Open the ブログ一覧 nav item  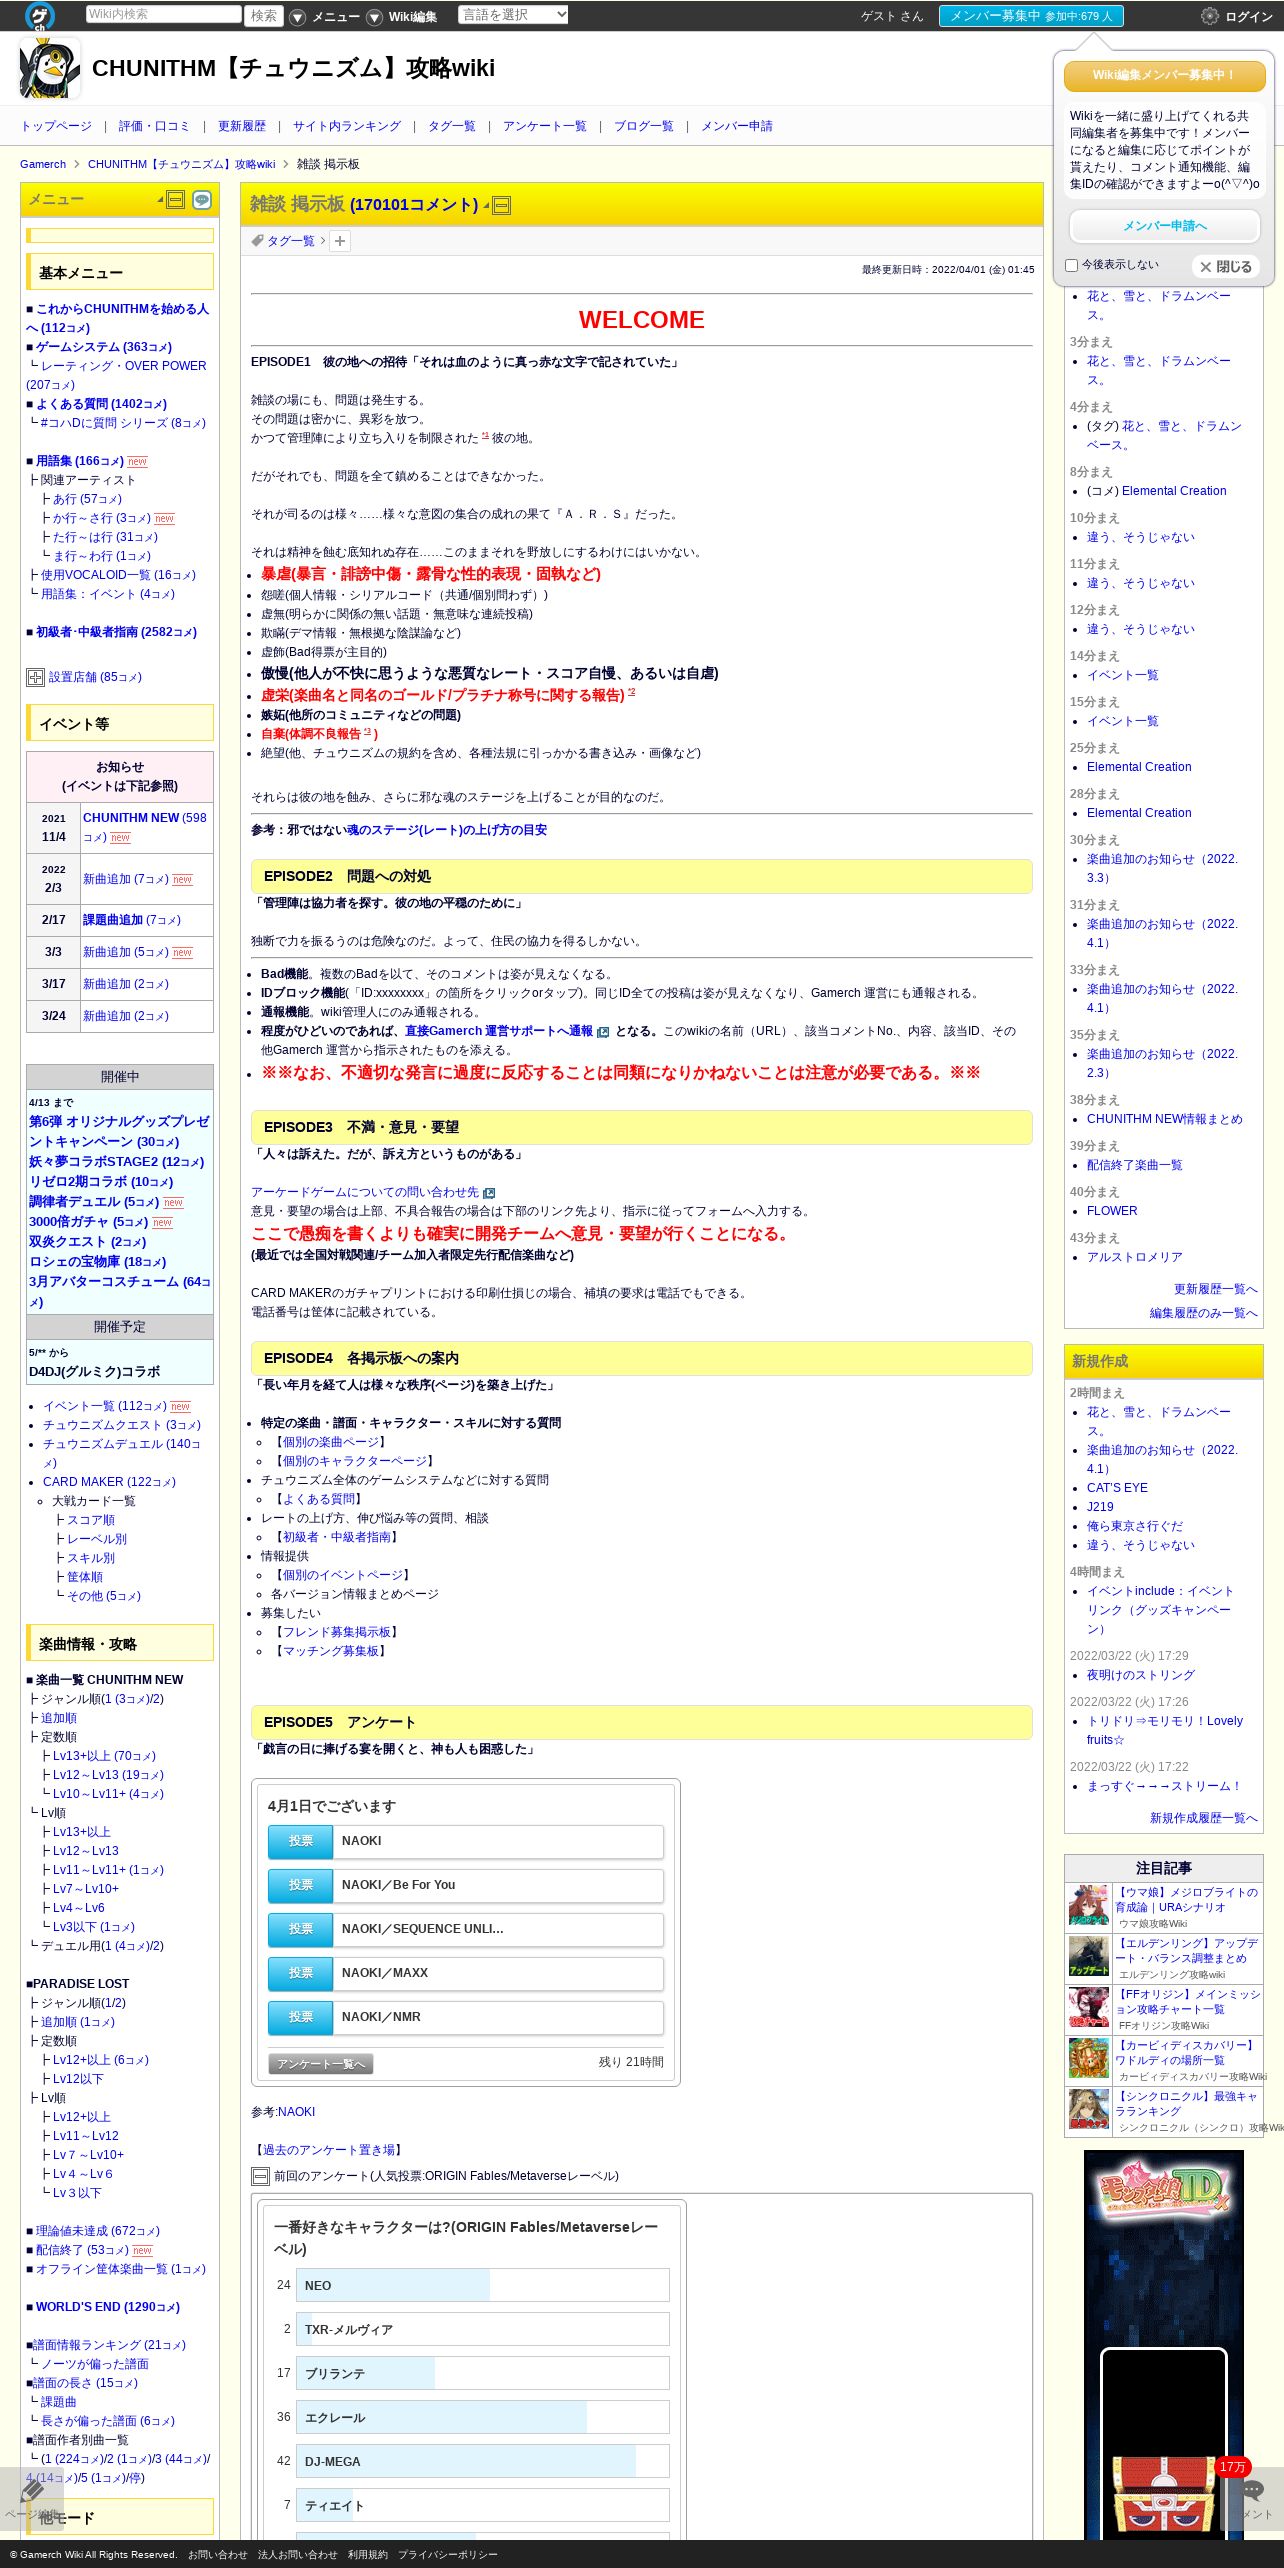(644, 126)
